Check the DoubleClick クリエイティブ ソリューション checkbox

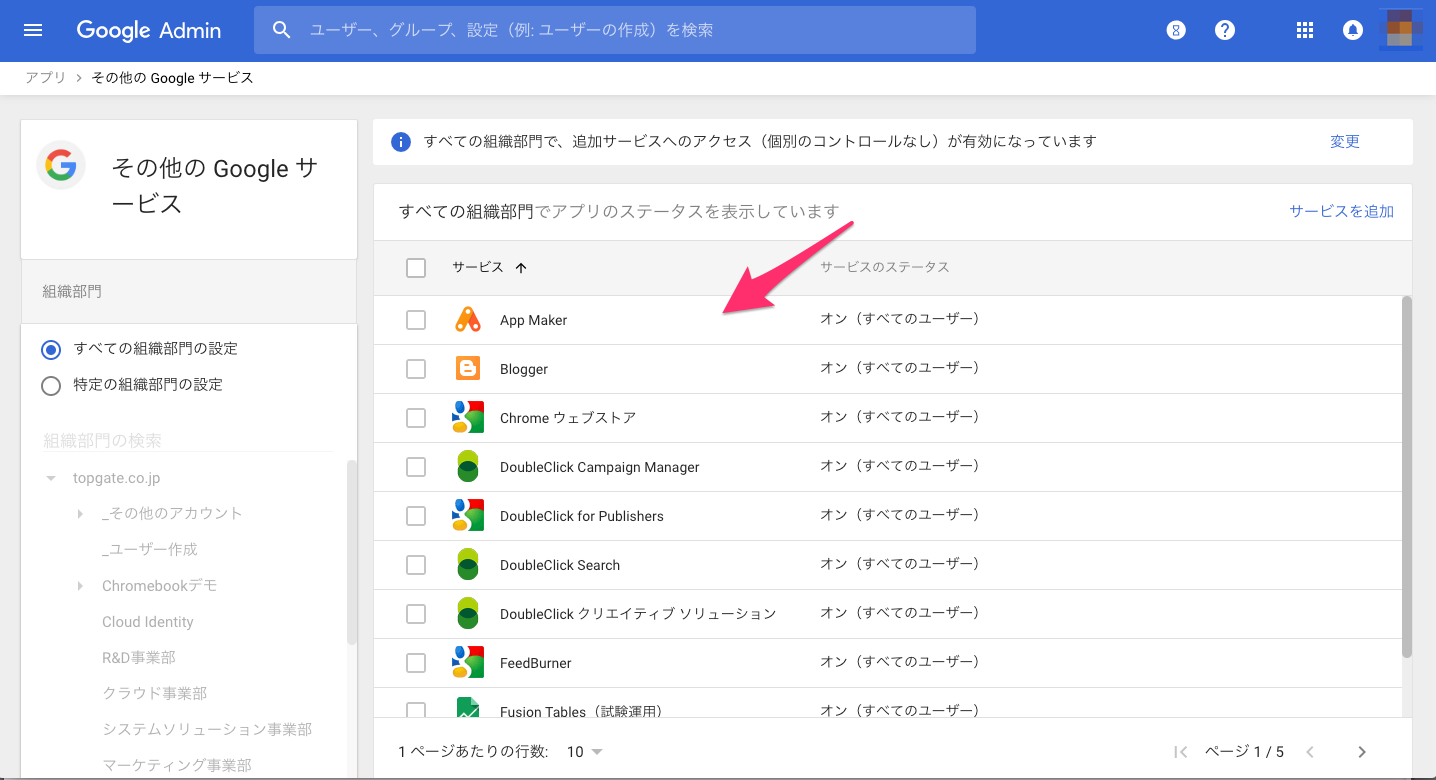[416, 614]
